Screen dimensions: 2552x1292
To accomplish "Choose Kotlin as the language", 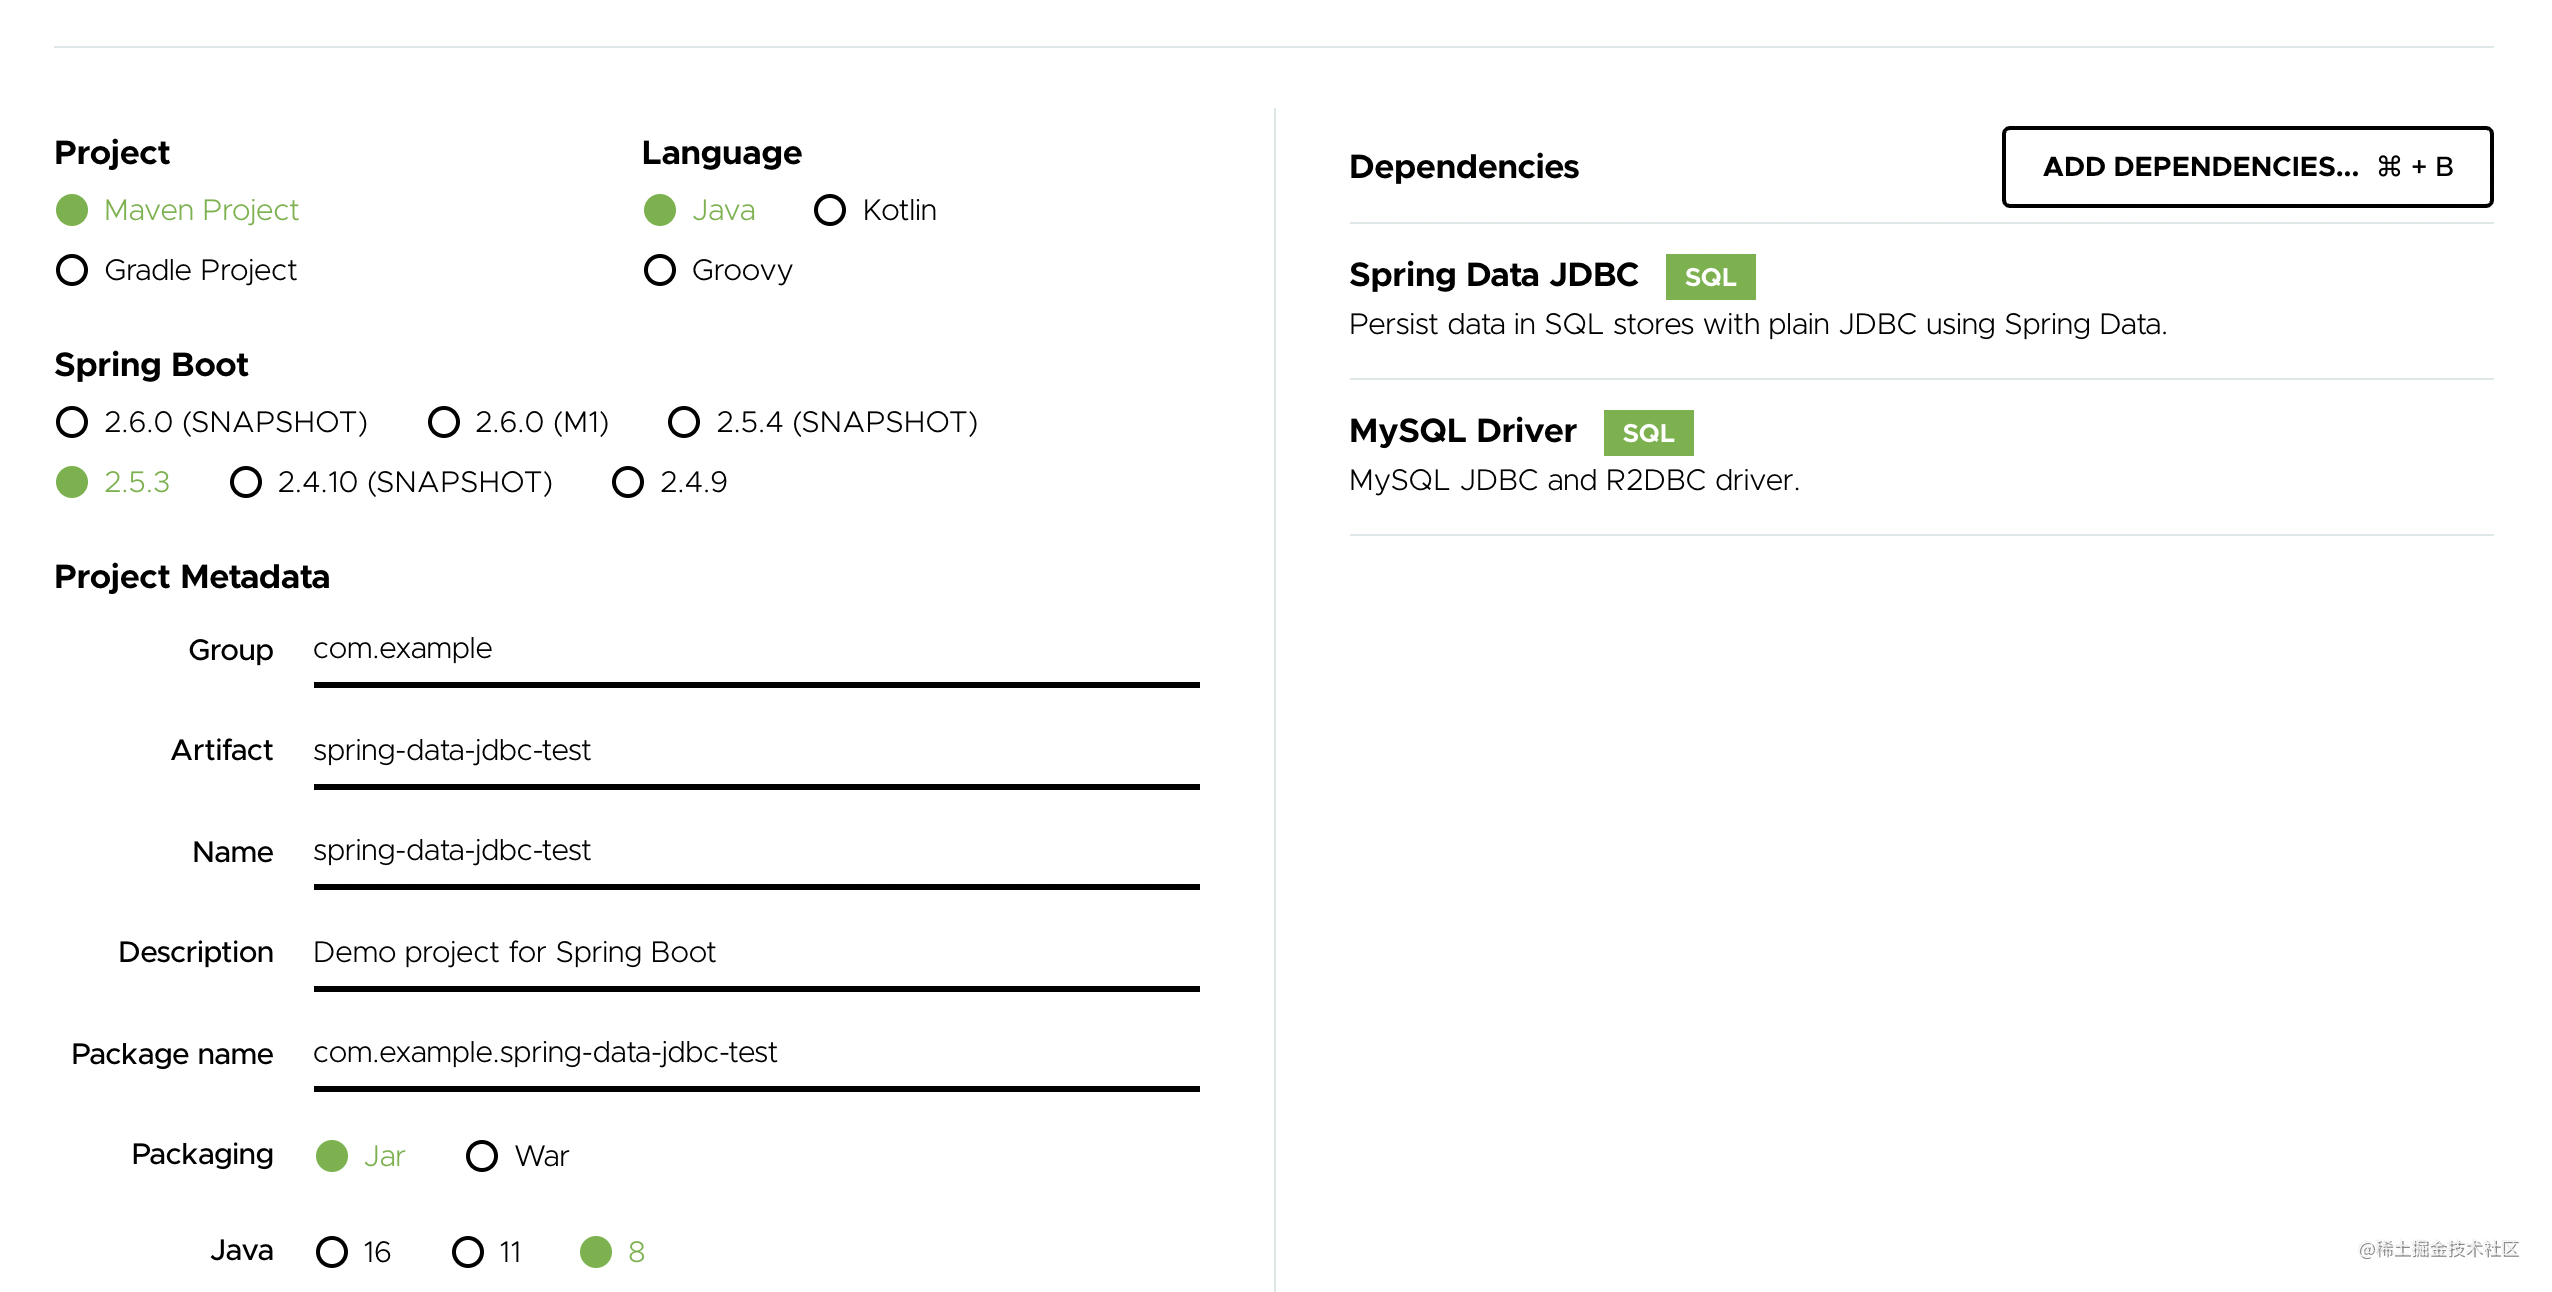I will click(830, 210).
